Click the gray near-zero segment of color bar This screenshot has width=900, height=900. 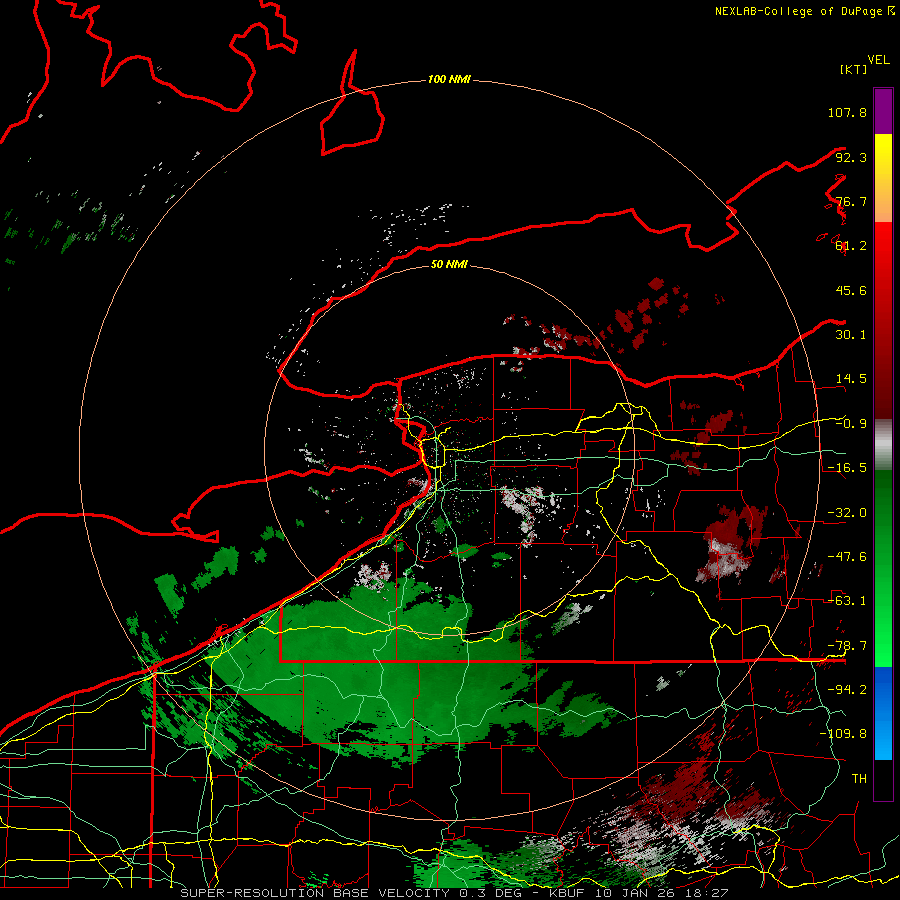[883, 445]
